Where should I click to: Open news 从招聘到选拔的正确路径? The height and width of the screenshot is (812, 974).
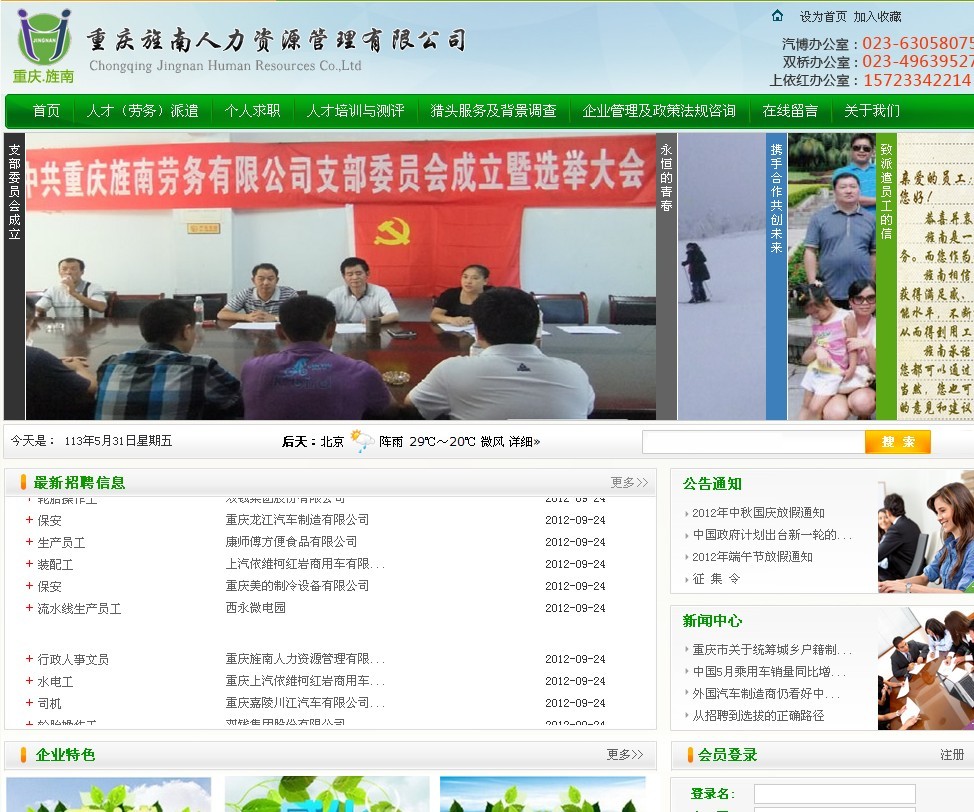[x=758, y=716]
